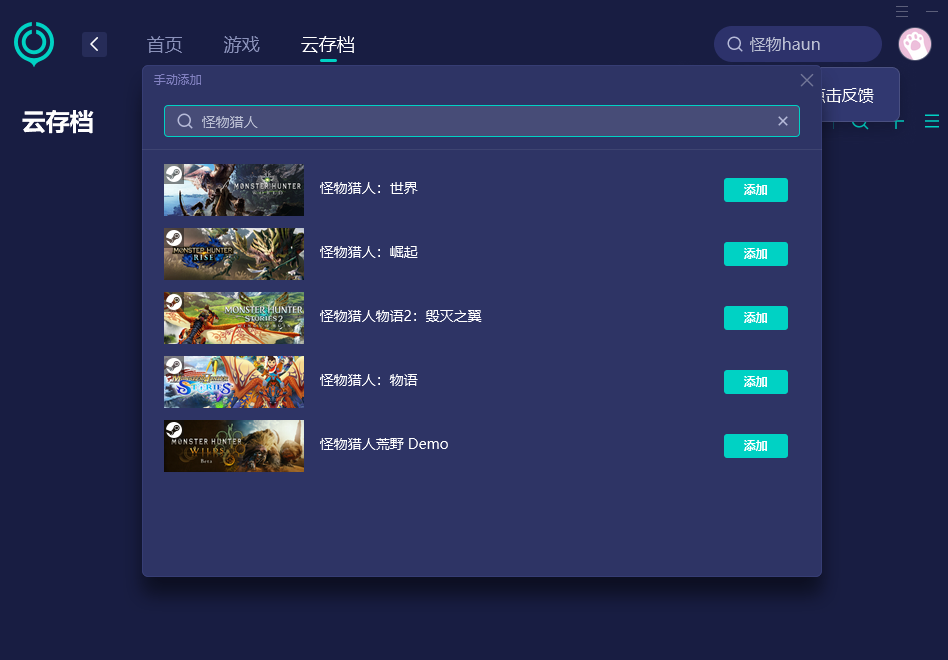Minimize the application window
This screenshot has width=948, height=660.
pyautogui.click(x=932, y=11)
